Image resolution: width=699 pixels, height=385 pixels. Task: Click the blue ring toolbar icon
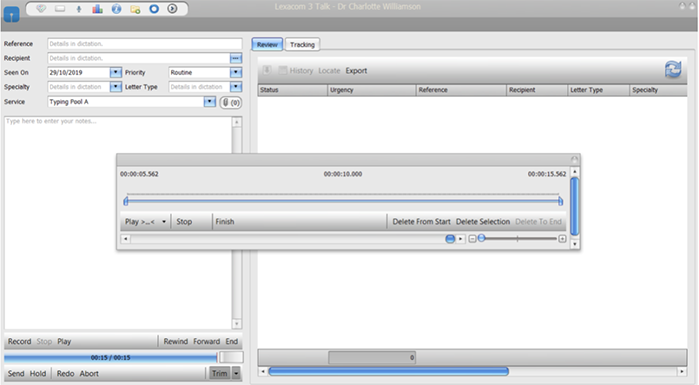click(x=154, y=9)
